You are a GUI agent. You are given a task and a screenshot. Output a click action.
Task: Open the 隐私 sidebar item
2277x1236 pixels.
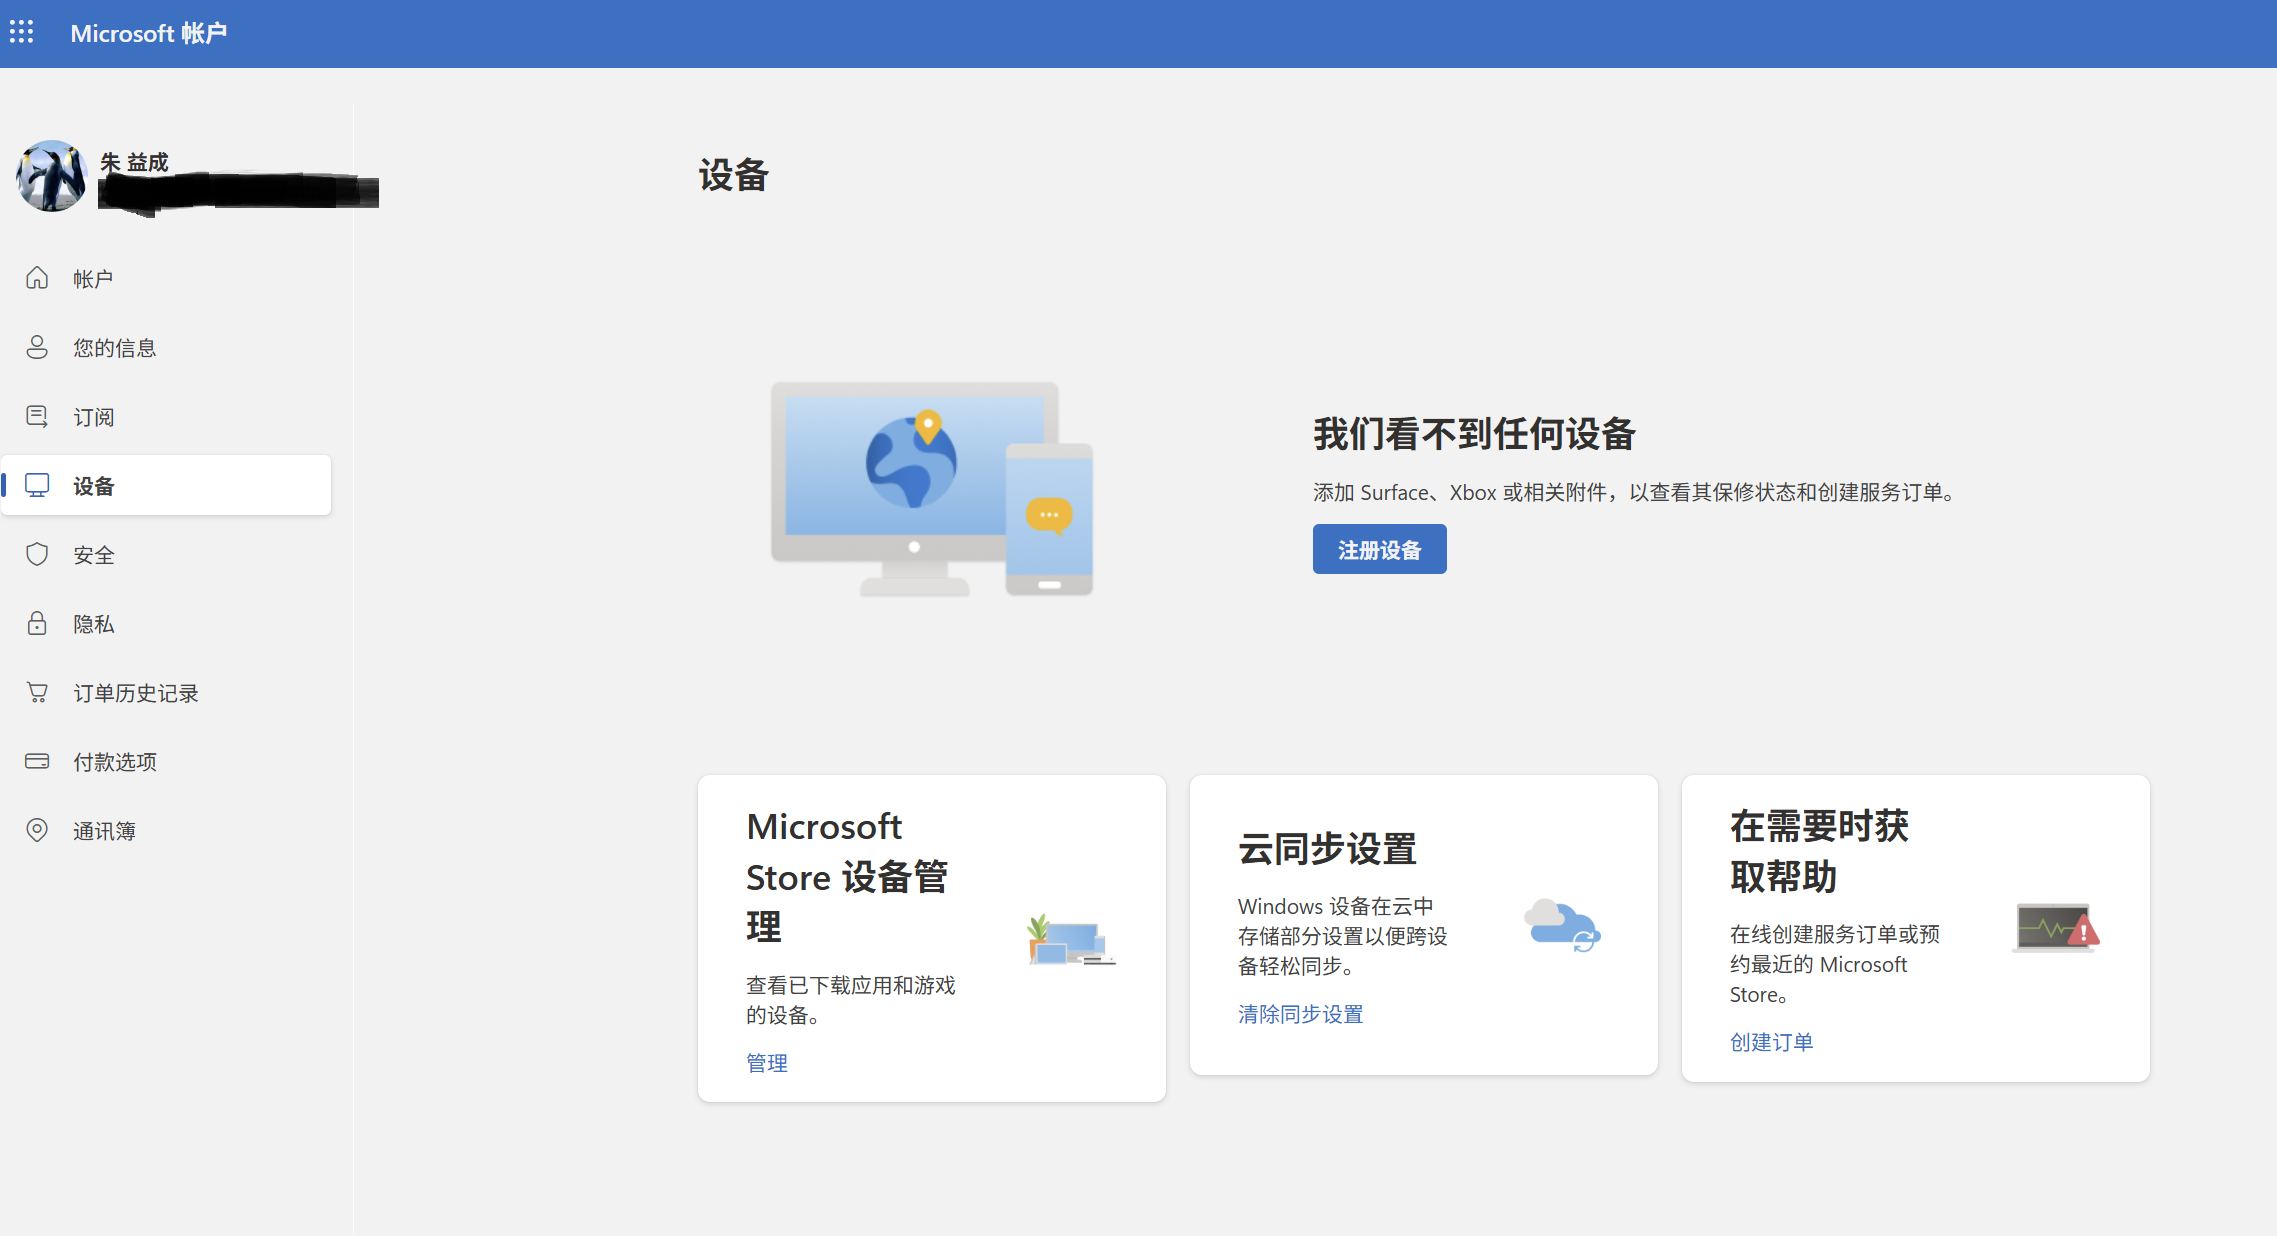pos(166,623)
